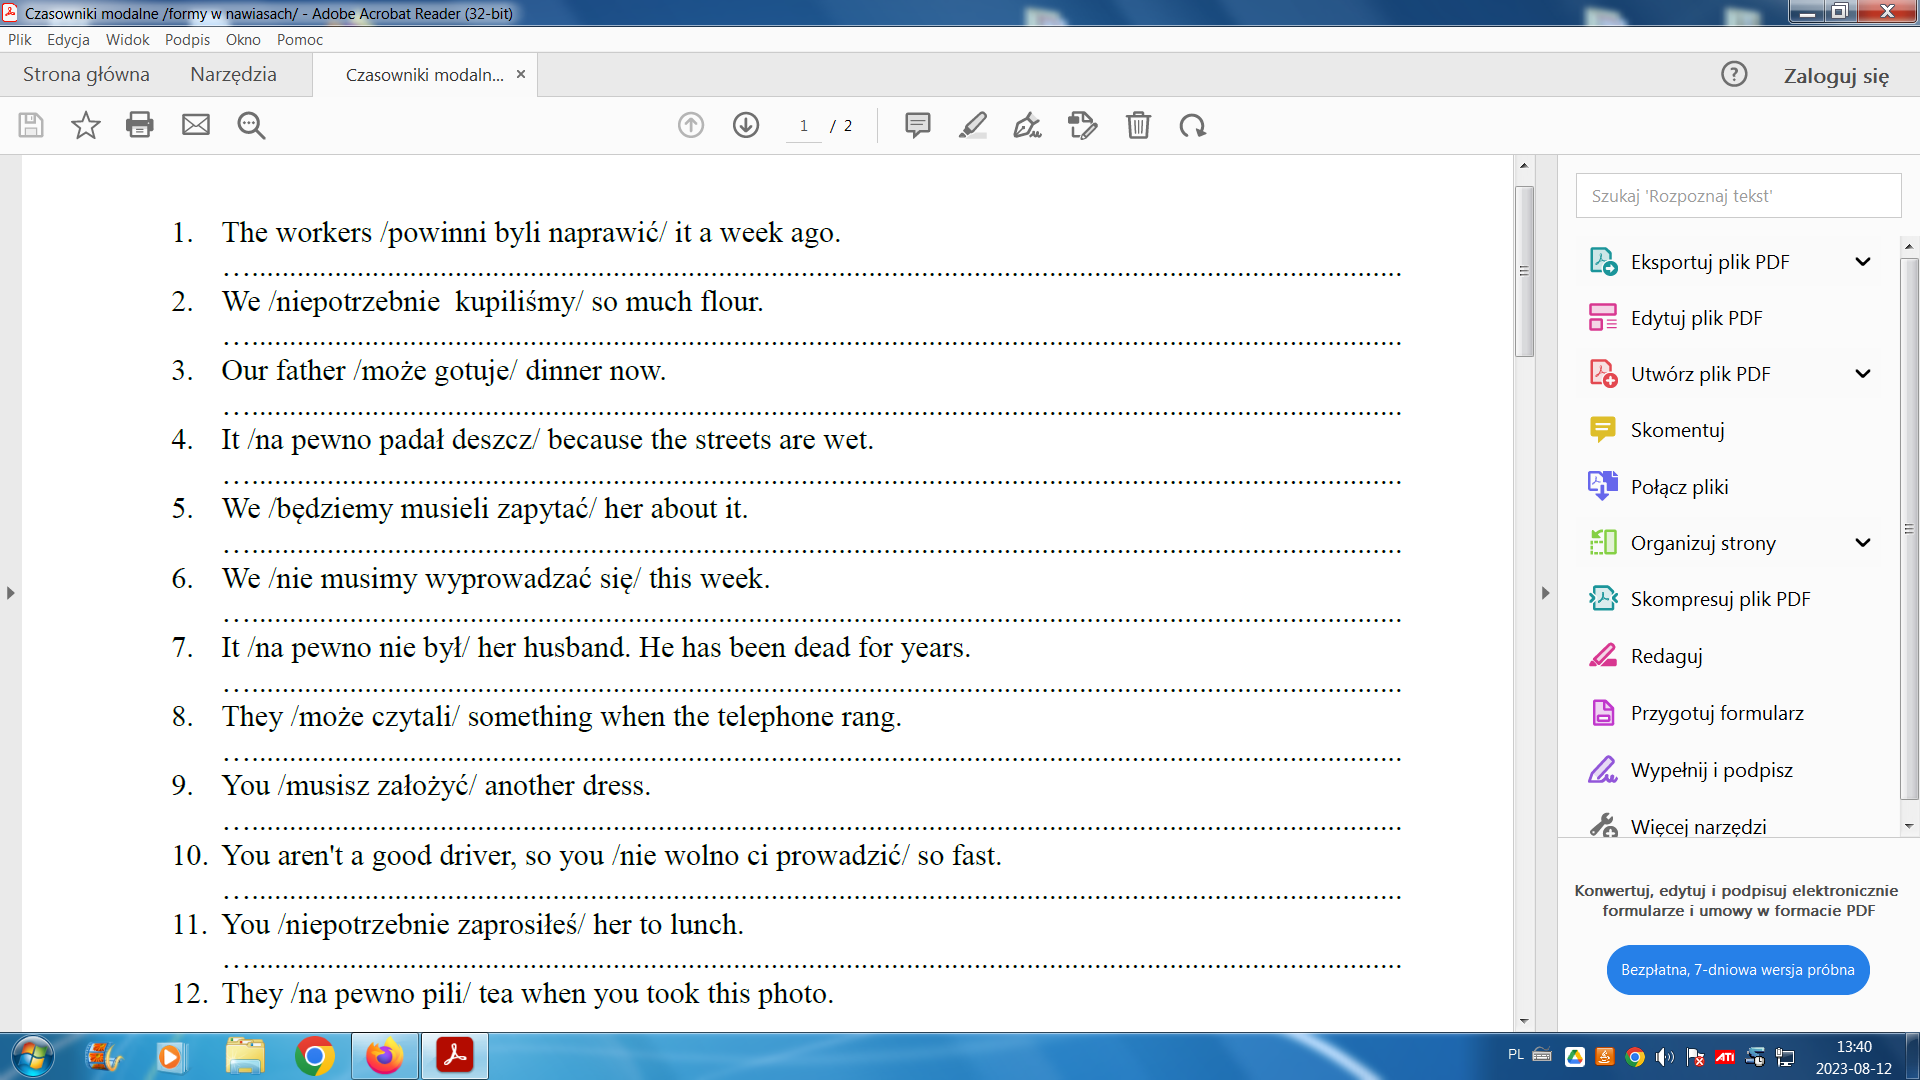Click the Szukaj search field
Screen dimensions: 1920x1080
pos(1738,196)
